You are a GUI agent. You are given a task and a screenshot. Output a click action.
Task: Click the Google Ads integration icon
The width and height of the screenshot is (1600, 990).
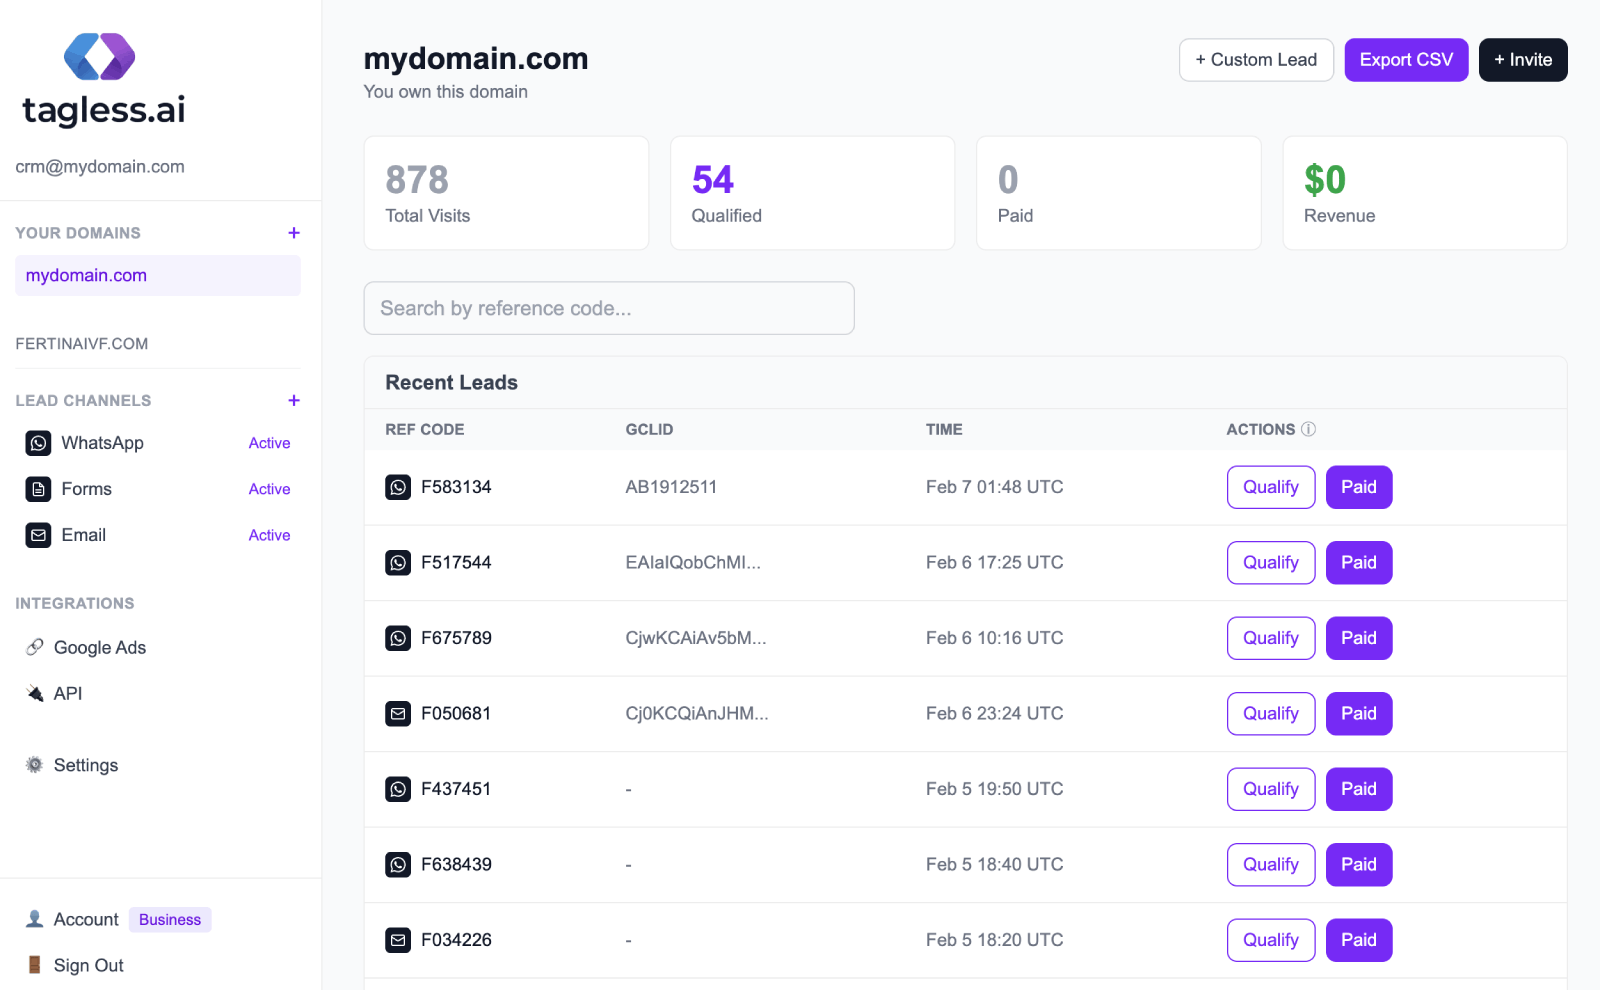tap(36, 647)
